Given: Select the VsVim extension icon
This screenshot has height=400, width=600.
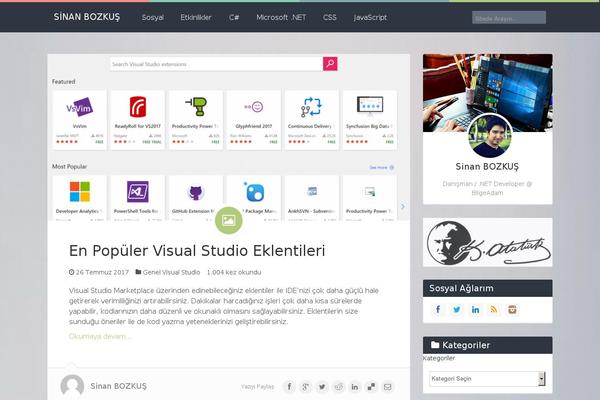Looking at the screenshot, I should tap(80, 107).
